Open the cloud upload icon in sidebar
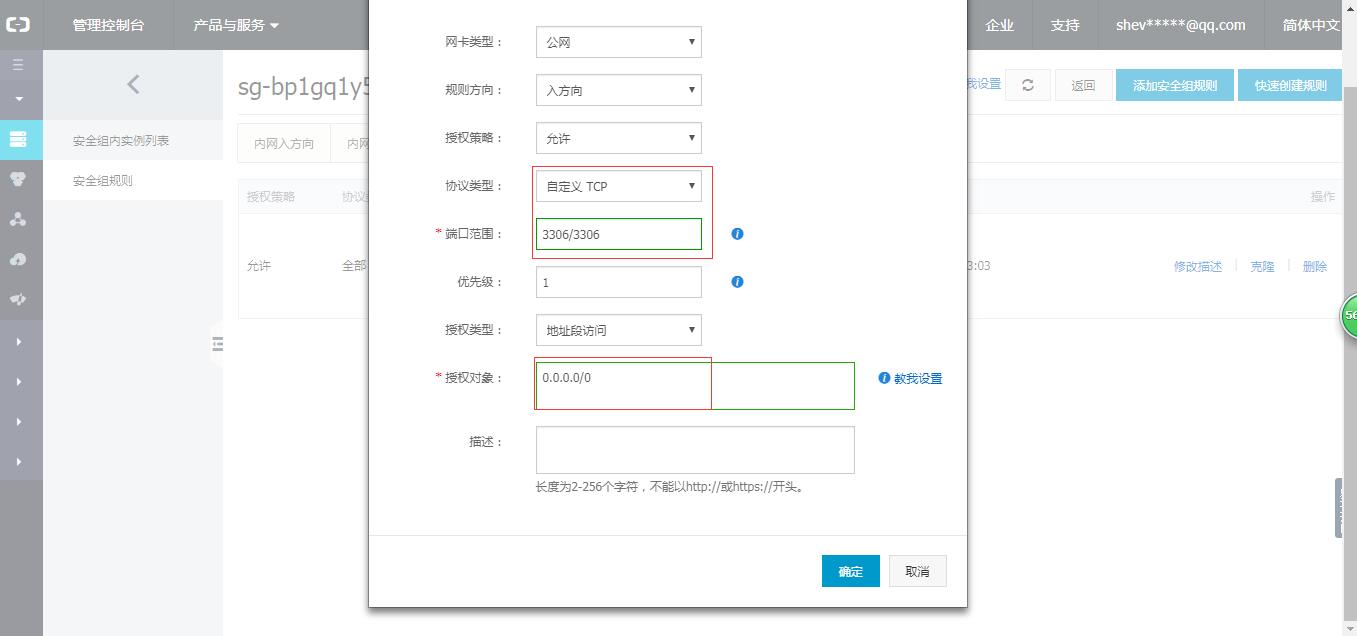1357x636 pixels. 18,259
